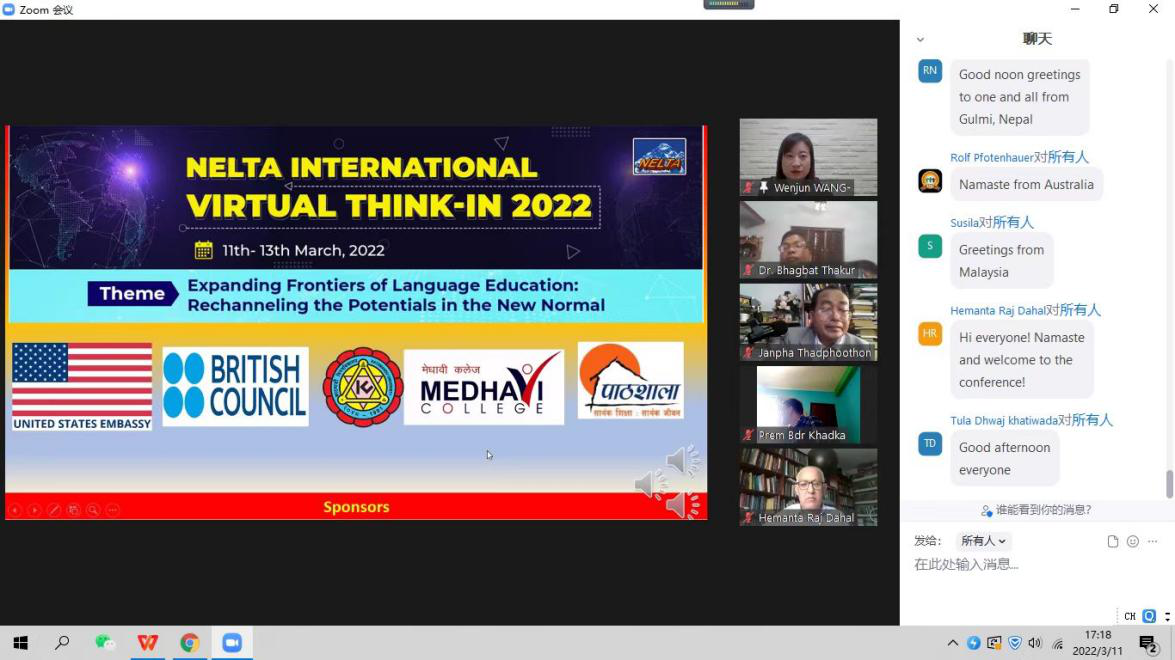The image size is (1175, 660).
Task: Toggle the CH input language indicator
Action: [x=1130, y=616]
